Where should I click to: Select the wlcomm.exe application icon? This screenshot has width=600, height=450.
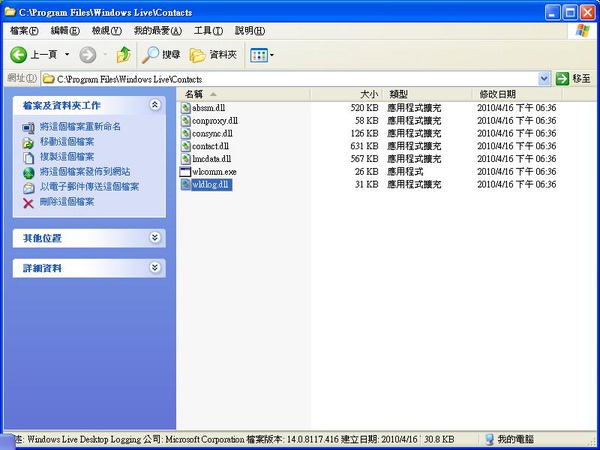185,171
